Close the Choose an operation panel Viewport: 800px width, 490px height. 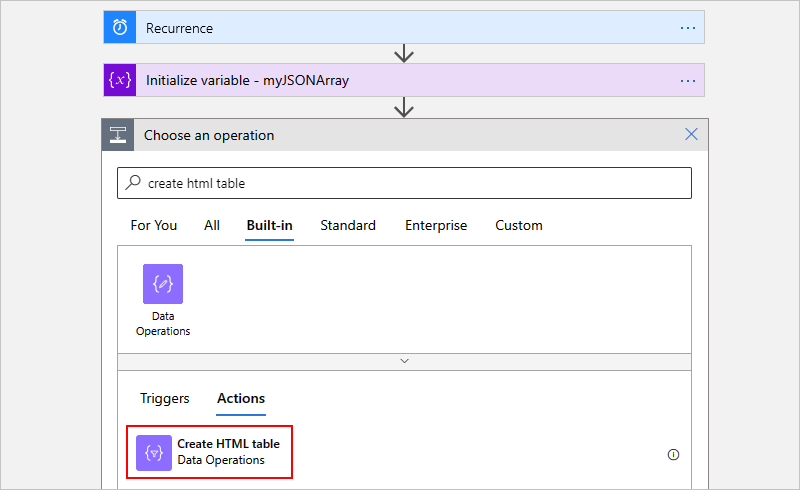point(691,134)
